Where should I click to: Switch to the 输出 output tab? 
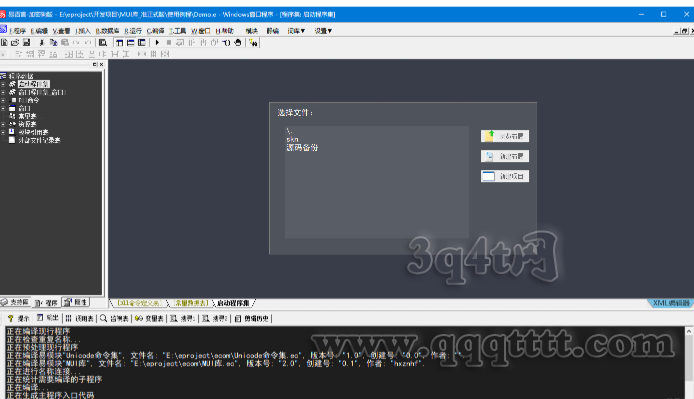tap(48, 318)
